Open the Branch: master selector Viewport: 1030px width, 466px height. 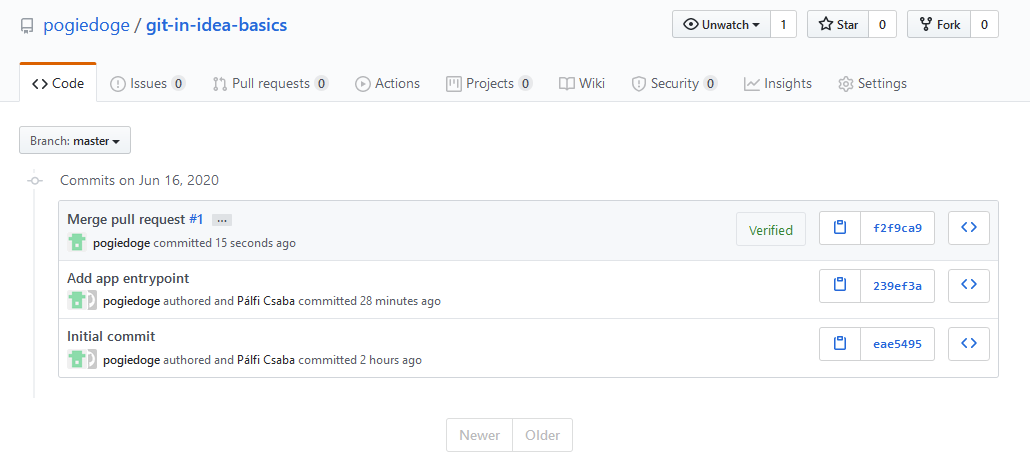click(75, 140)
